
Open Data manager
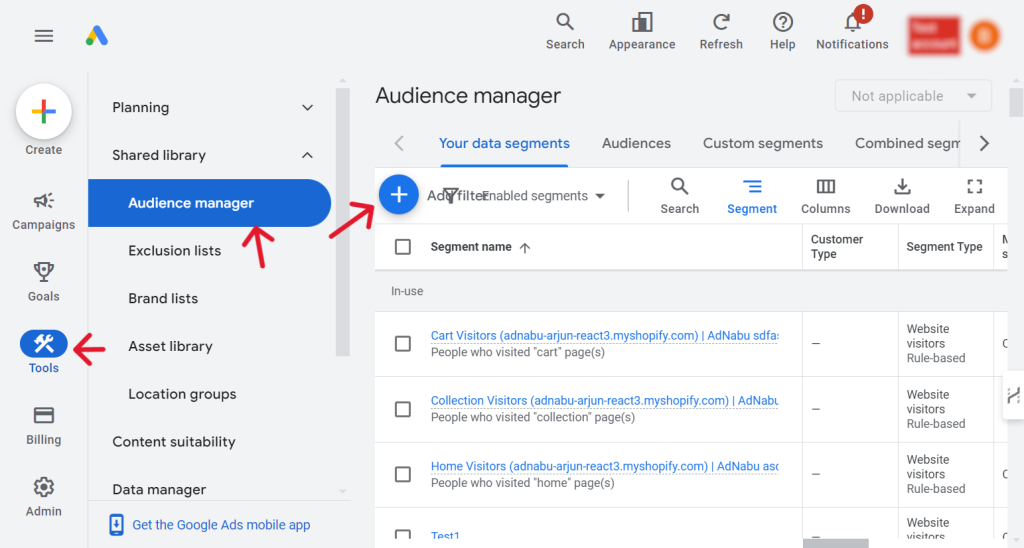(159, 489)
